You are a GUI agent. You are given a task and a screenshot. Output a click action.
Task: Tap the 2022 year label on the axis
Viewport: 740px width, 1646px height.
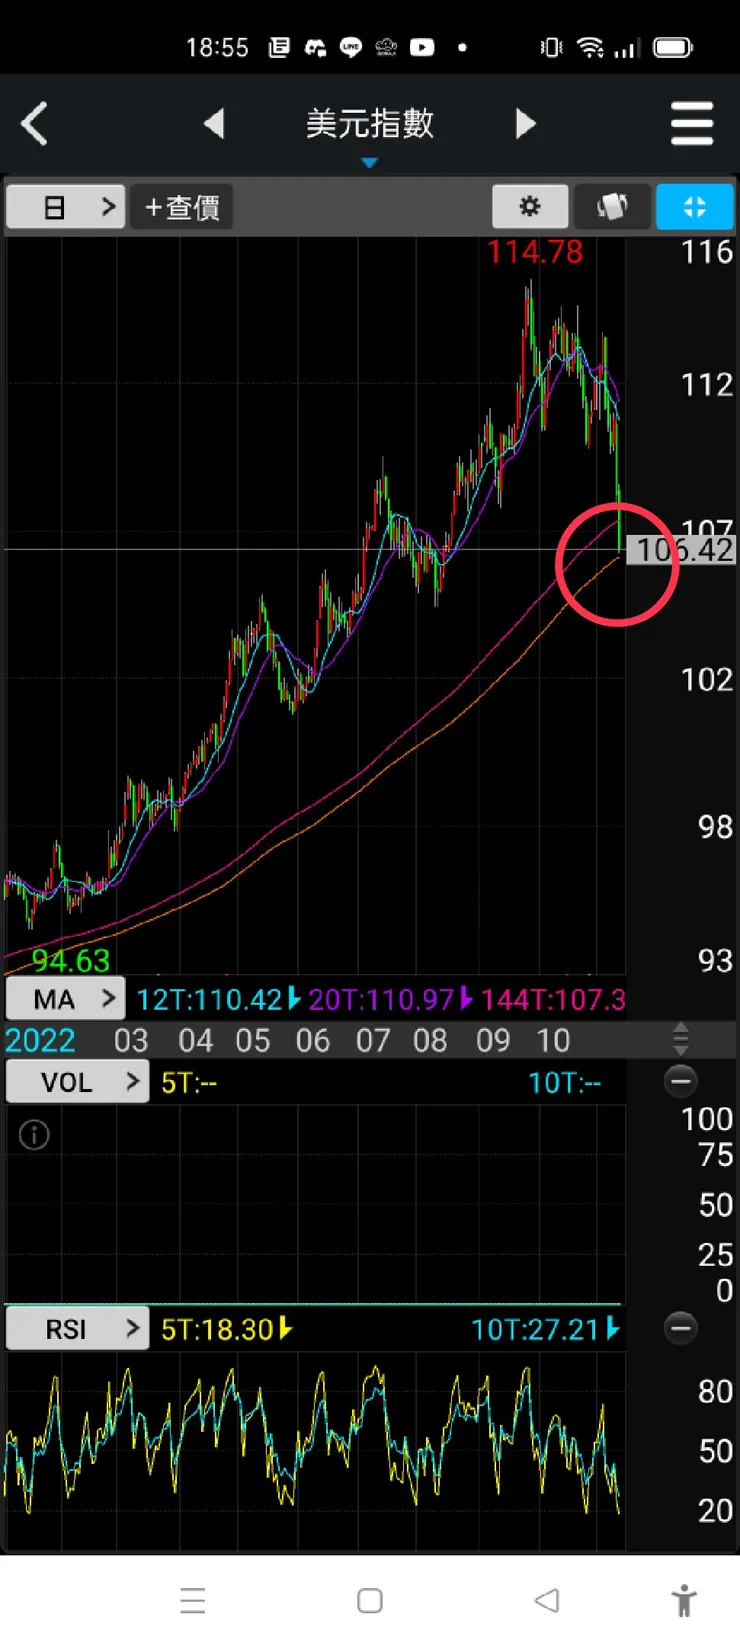click(x=40, y=1040)
